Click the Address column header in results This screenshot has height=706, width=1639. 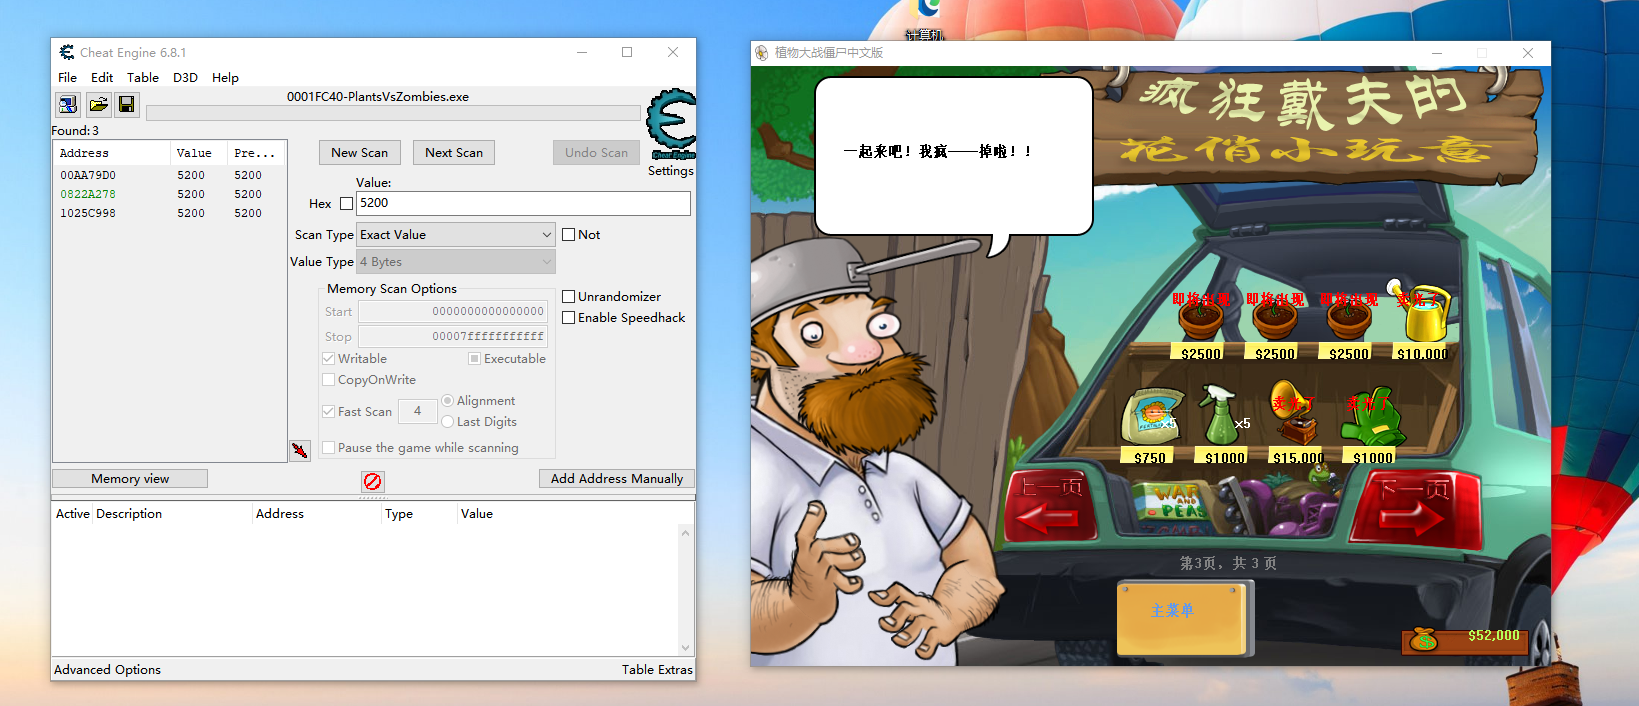pyautogui.click(x=112, y=153)
